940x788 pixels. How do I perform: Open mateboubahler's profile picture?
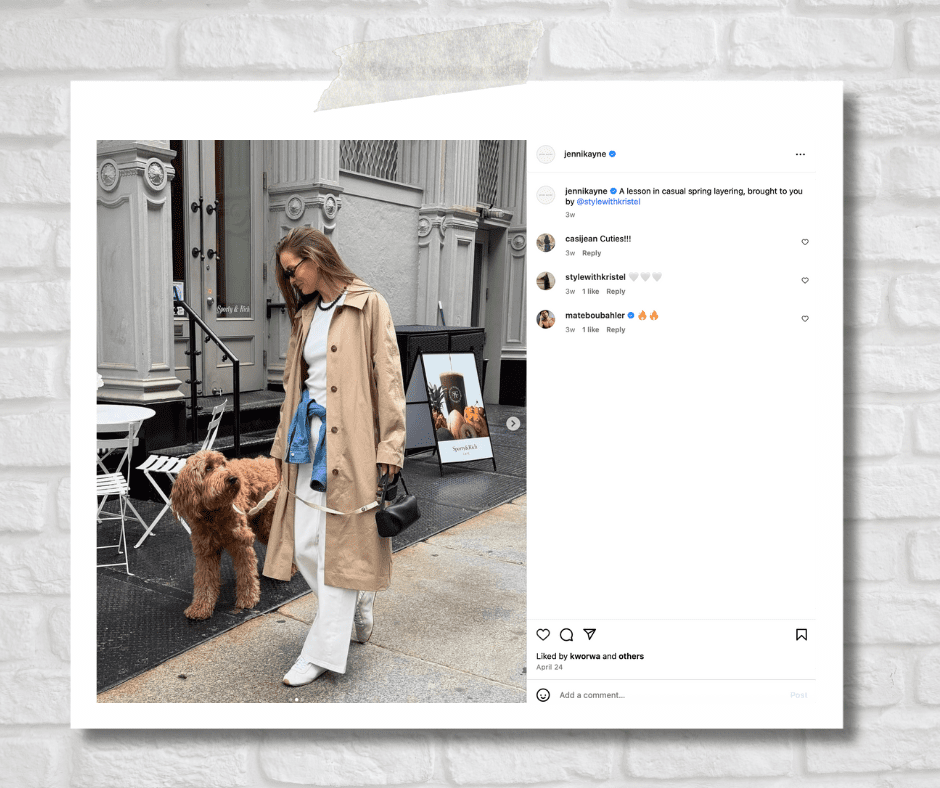(x=545, y=318)
